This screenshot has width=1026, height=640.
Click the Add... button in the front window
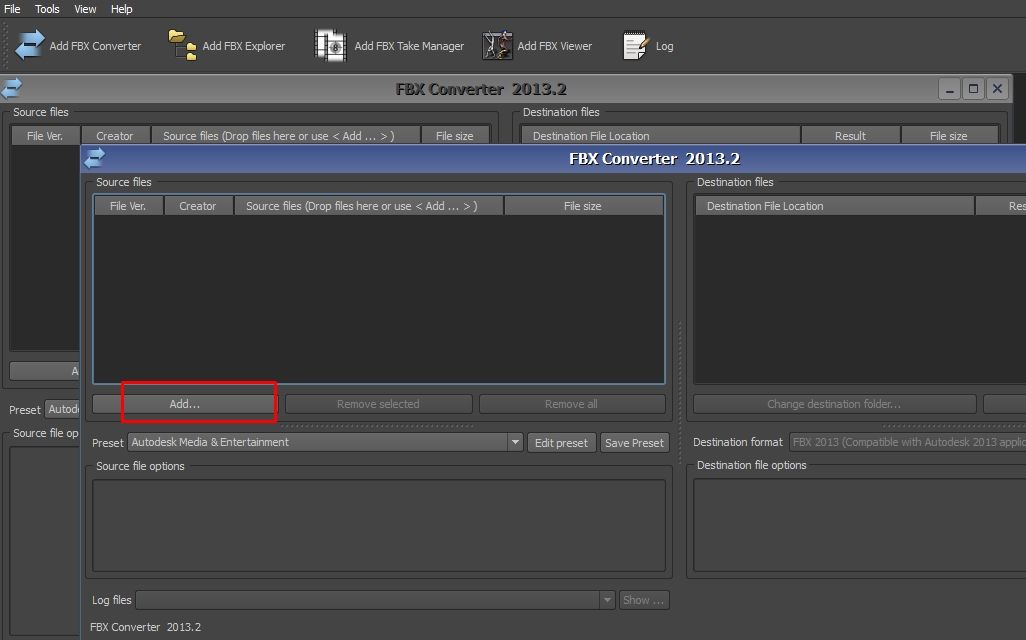[x=185, y=404]
